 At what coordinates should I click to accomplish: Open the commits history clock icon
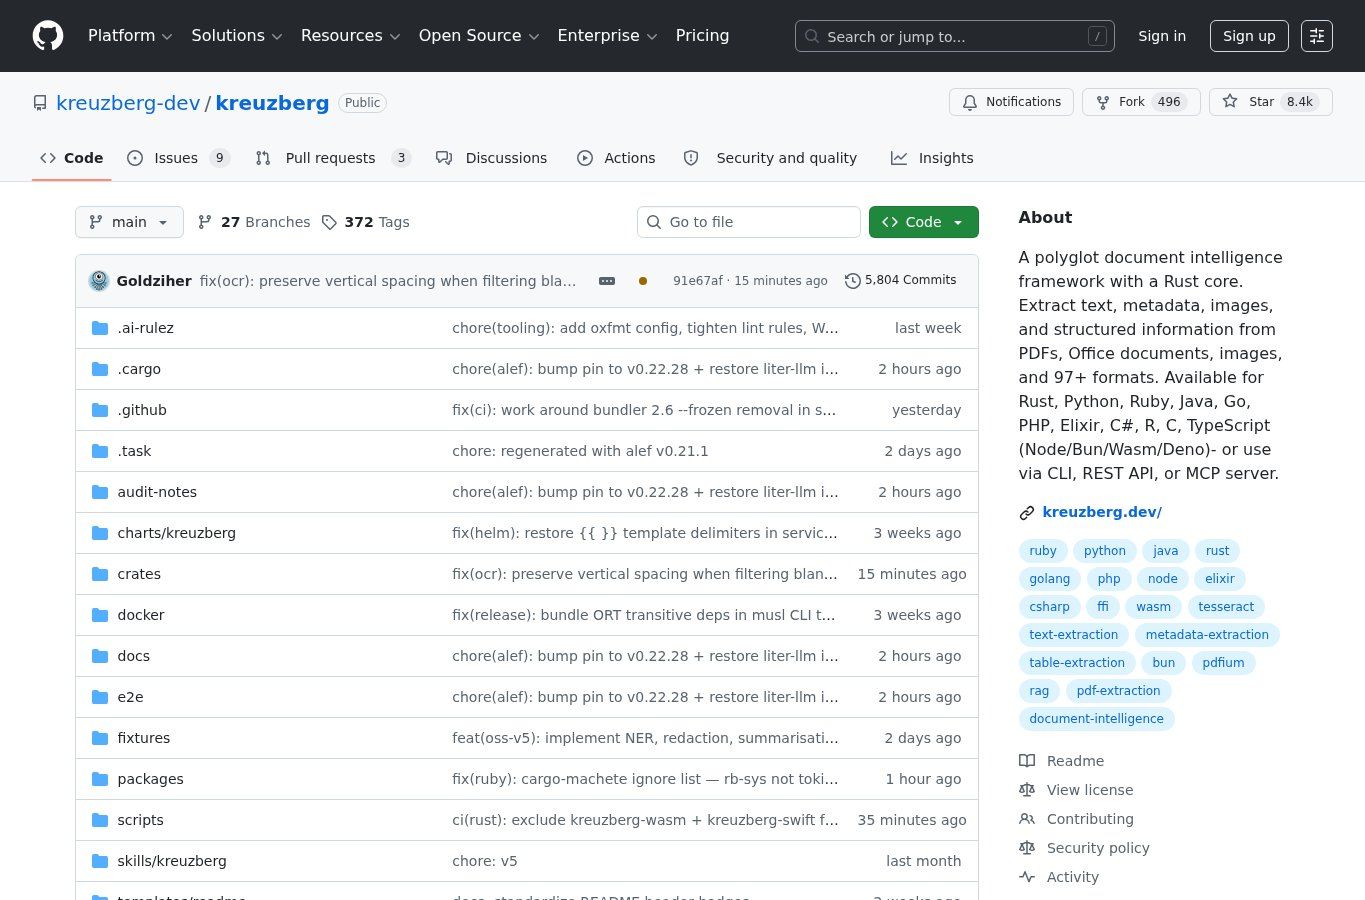853,281
